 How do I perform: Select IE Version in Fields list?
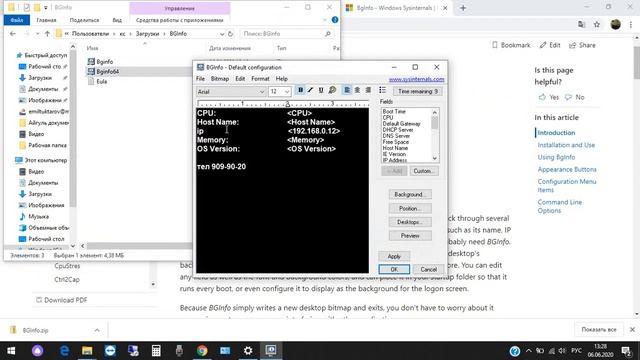tap(394, 154)
